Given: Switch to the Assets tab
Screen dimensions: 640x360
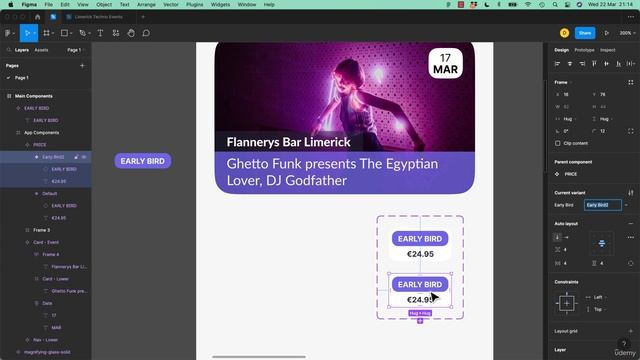Looking at the screenshot, I should pos(41,50).
